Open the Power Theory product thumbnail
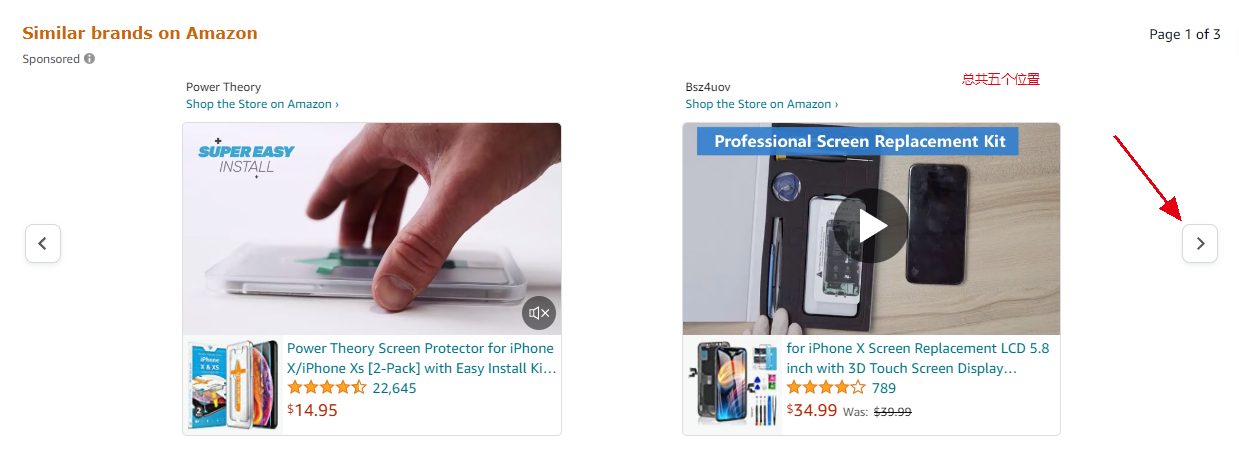The height and width of the screenshot is (454, 1239). point(233,385)
